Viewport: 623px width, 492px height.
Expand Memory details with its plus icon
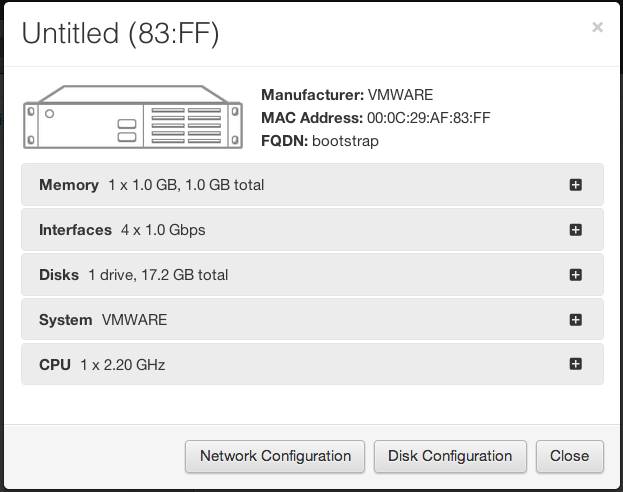tap(576, 185)
